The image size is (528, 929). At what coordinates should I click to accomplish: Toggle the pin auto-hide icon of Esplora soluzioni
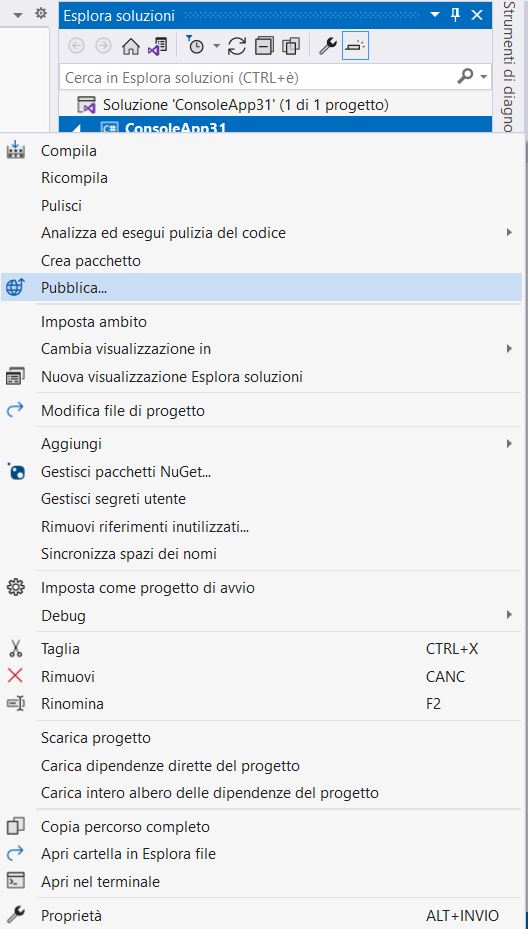456,15
